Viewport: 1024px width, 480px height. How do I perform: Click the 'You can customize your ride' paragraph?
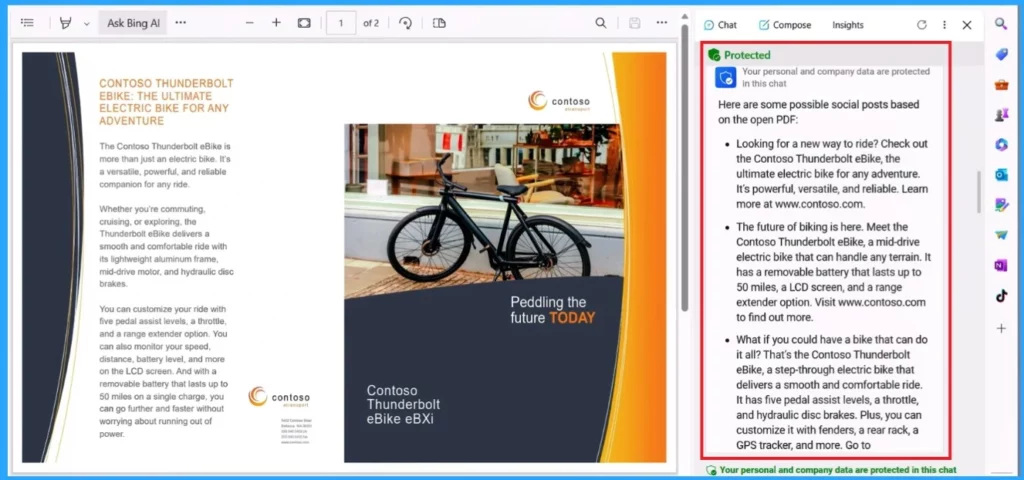164,371
